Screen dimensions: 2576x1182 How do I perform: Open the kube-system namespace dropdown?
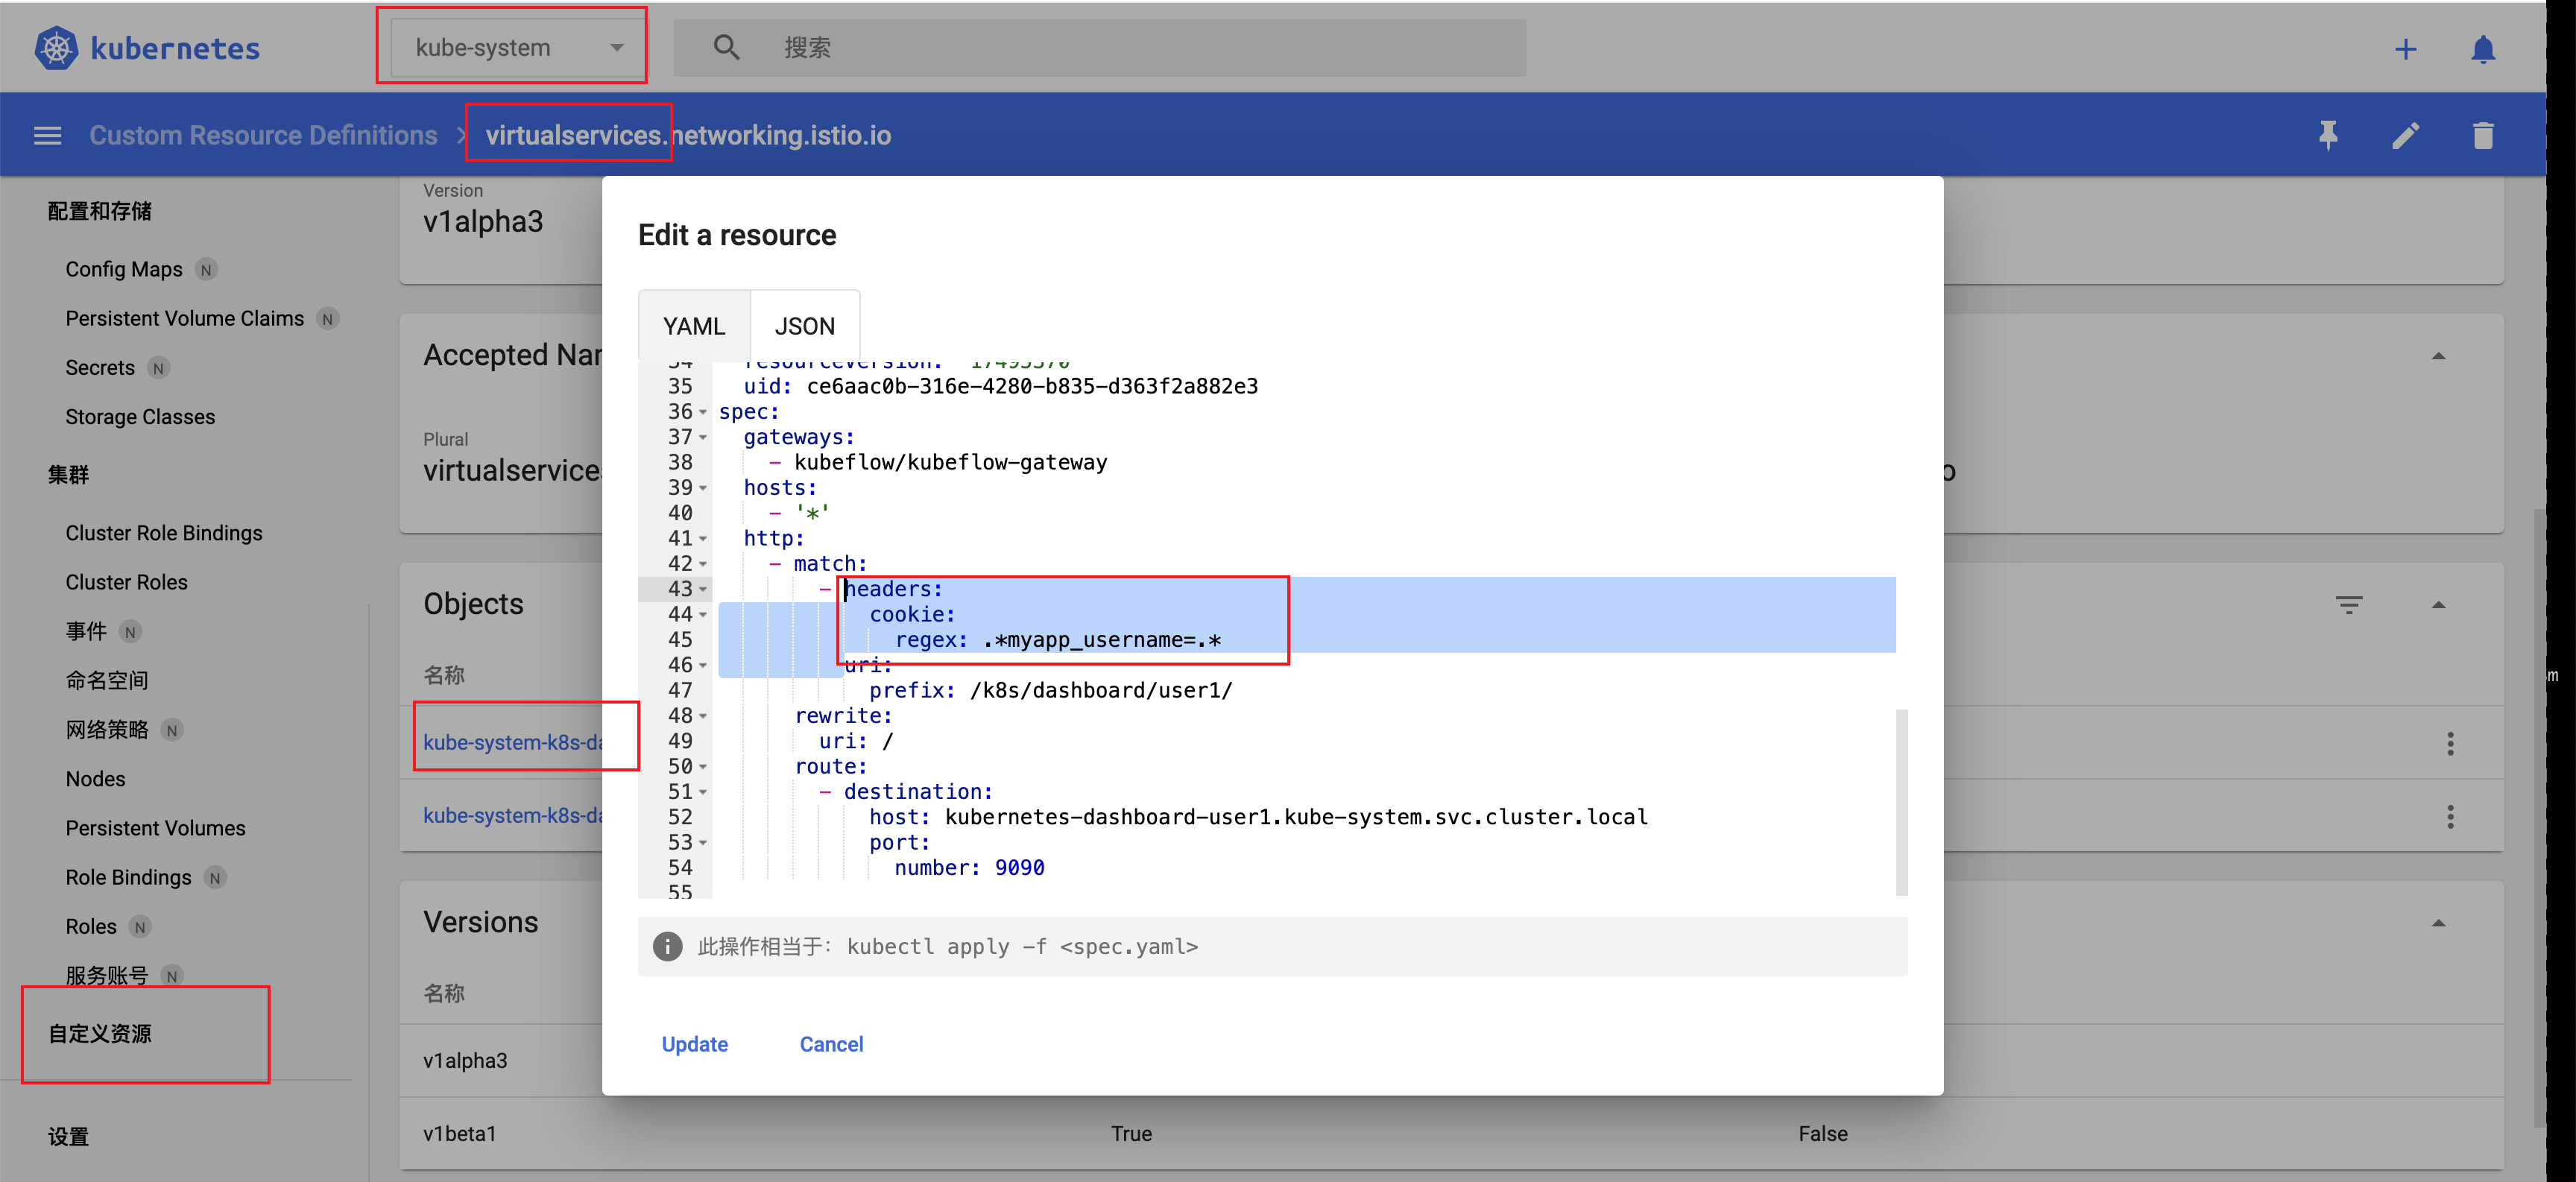517,47
